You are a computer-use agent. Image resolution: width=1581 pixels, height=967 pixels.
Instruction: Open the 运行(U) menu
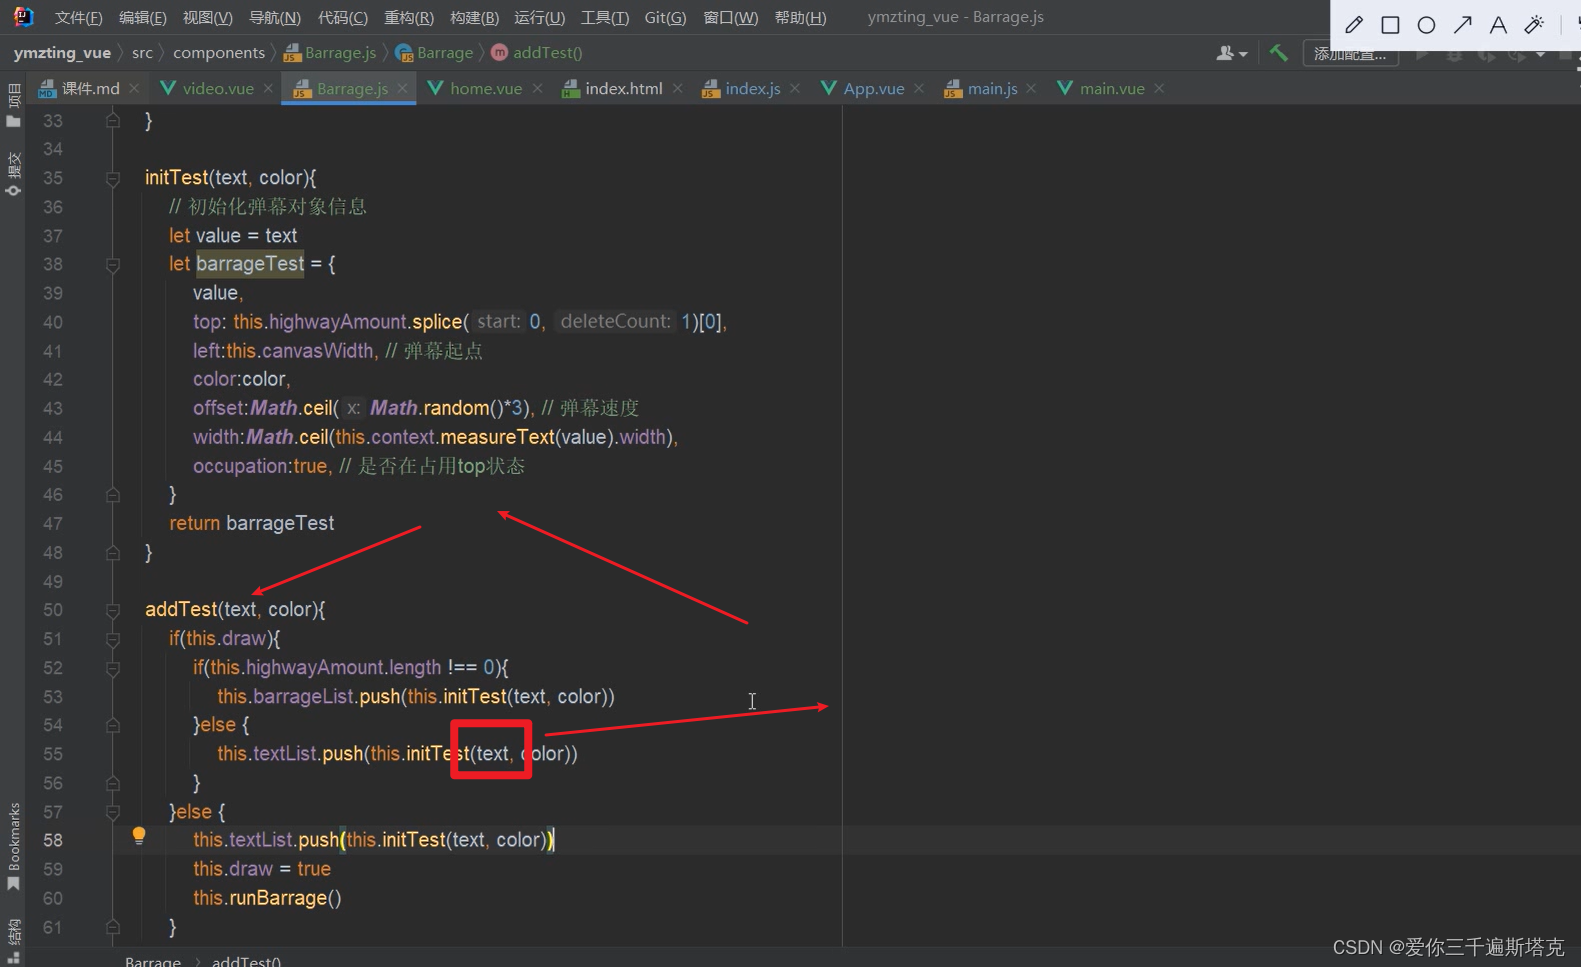[x=539, y=18]
